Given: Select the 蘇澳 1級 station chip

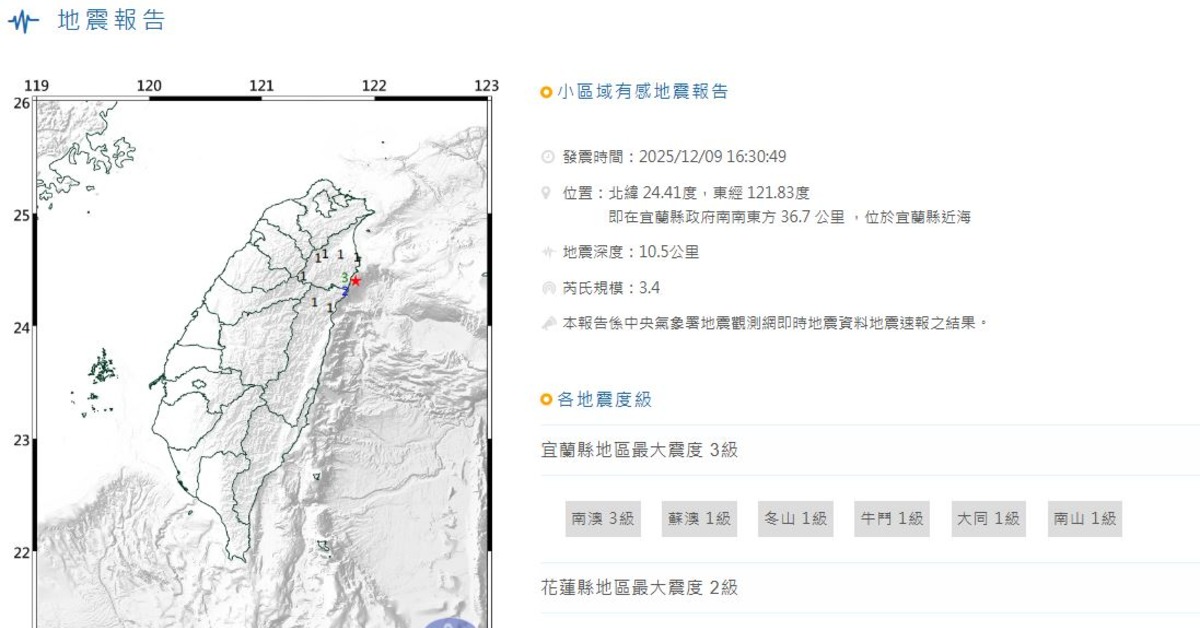Looking at the screenshot, I should click(x=699, y=519).
